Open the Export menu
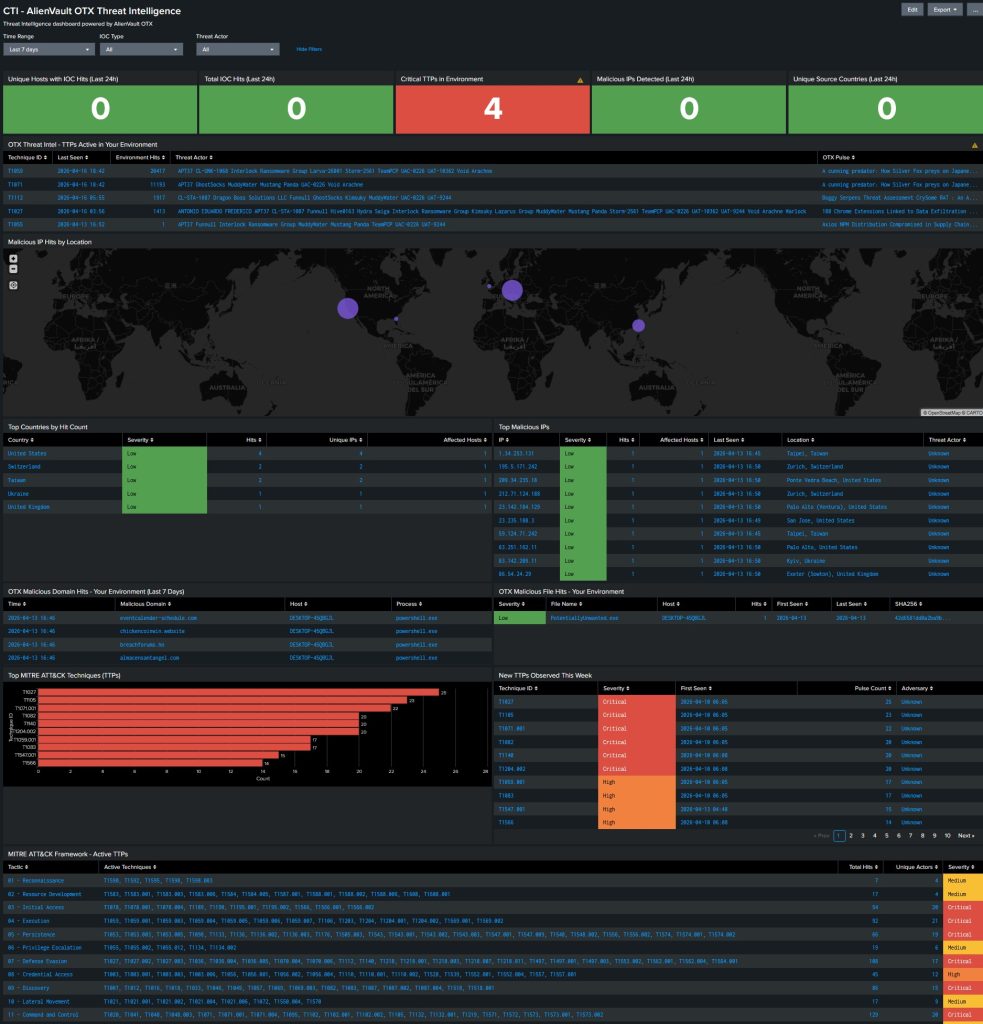The height and width of the screenshot is (1024, 983). click(x=945, y=9)
